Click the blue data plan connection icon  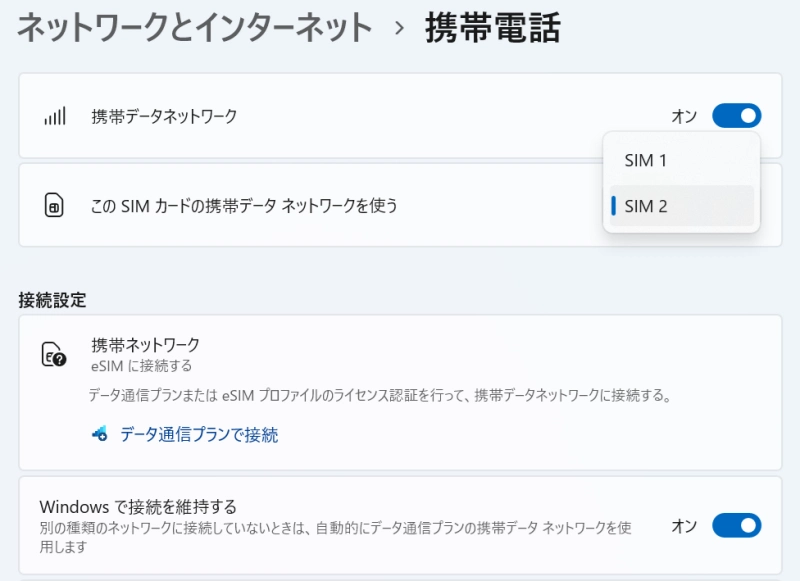coord(97,434)
